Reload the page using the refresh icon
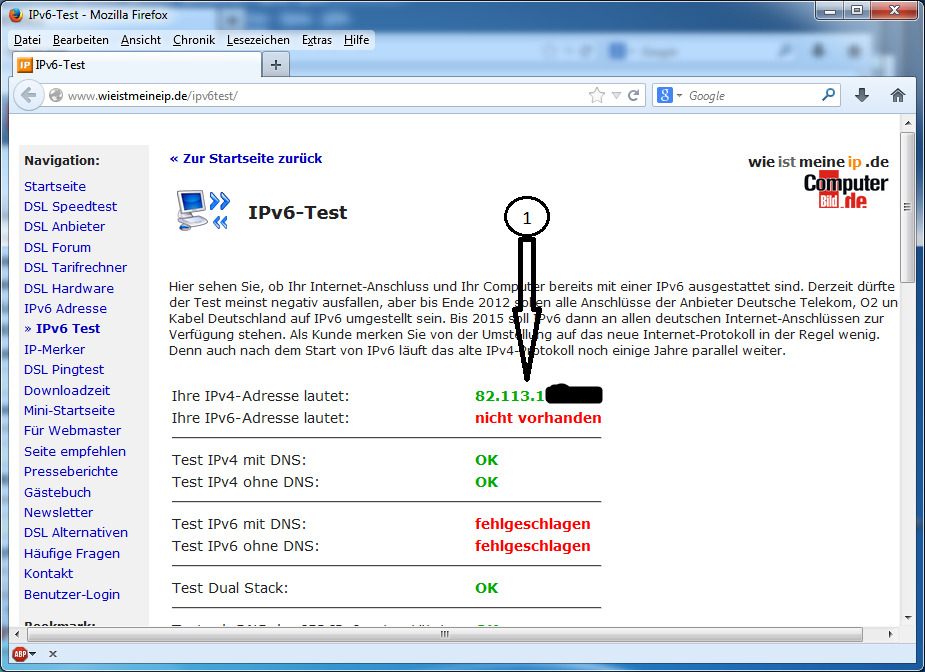The image size is (925, 672). 632,95
